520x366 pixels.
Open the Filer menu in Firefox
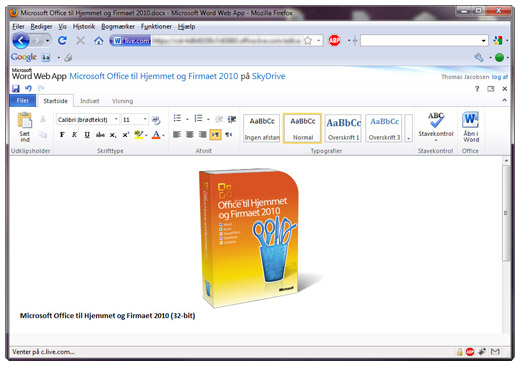coord(18,26)
